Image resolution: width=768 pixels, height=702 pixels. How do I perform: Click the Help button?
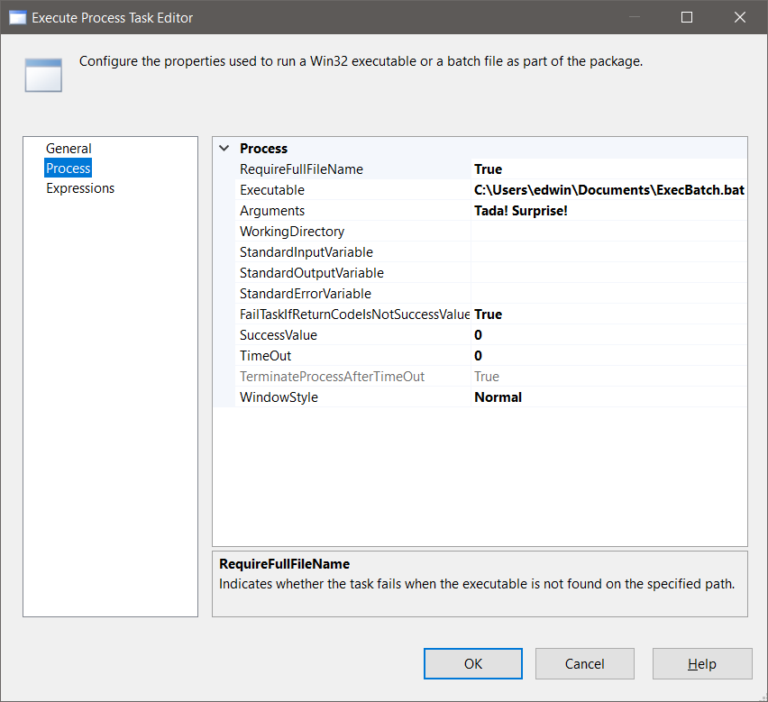tap(702, 664)
